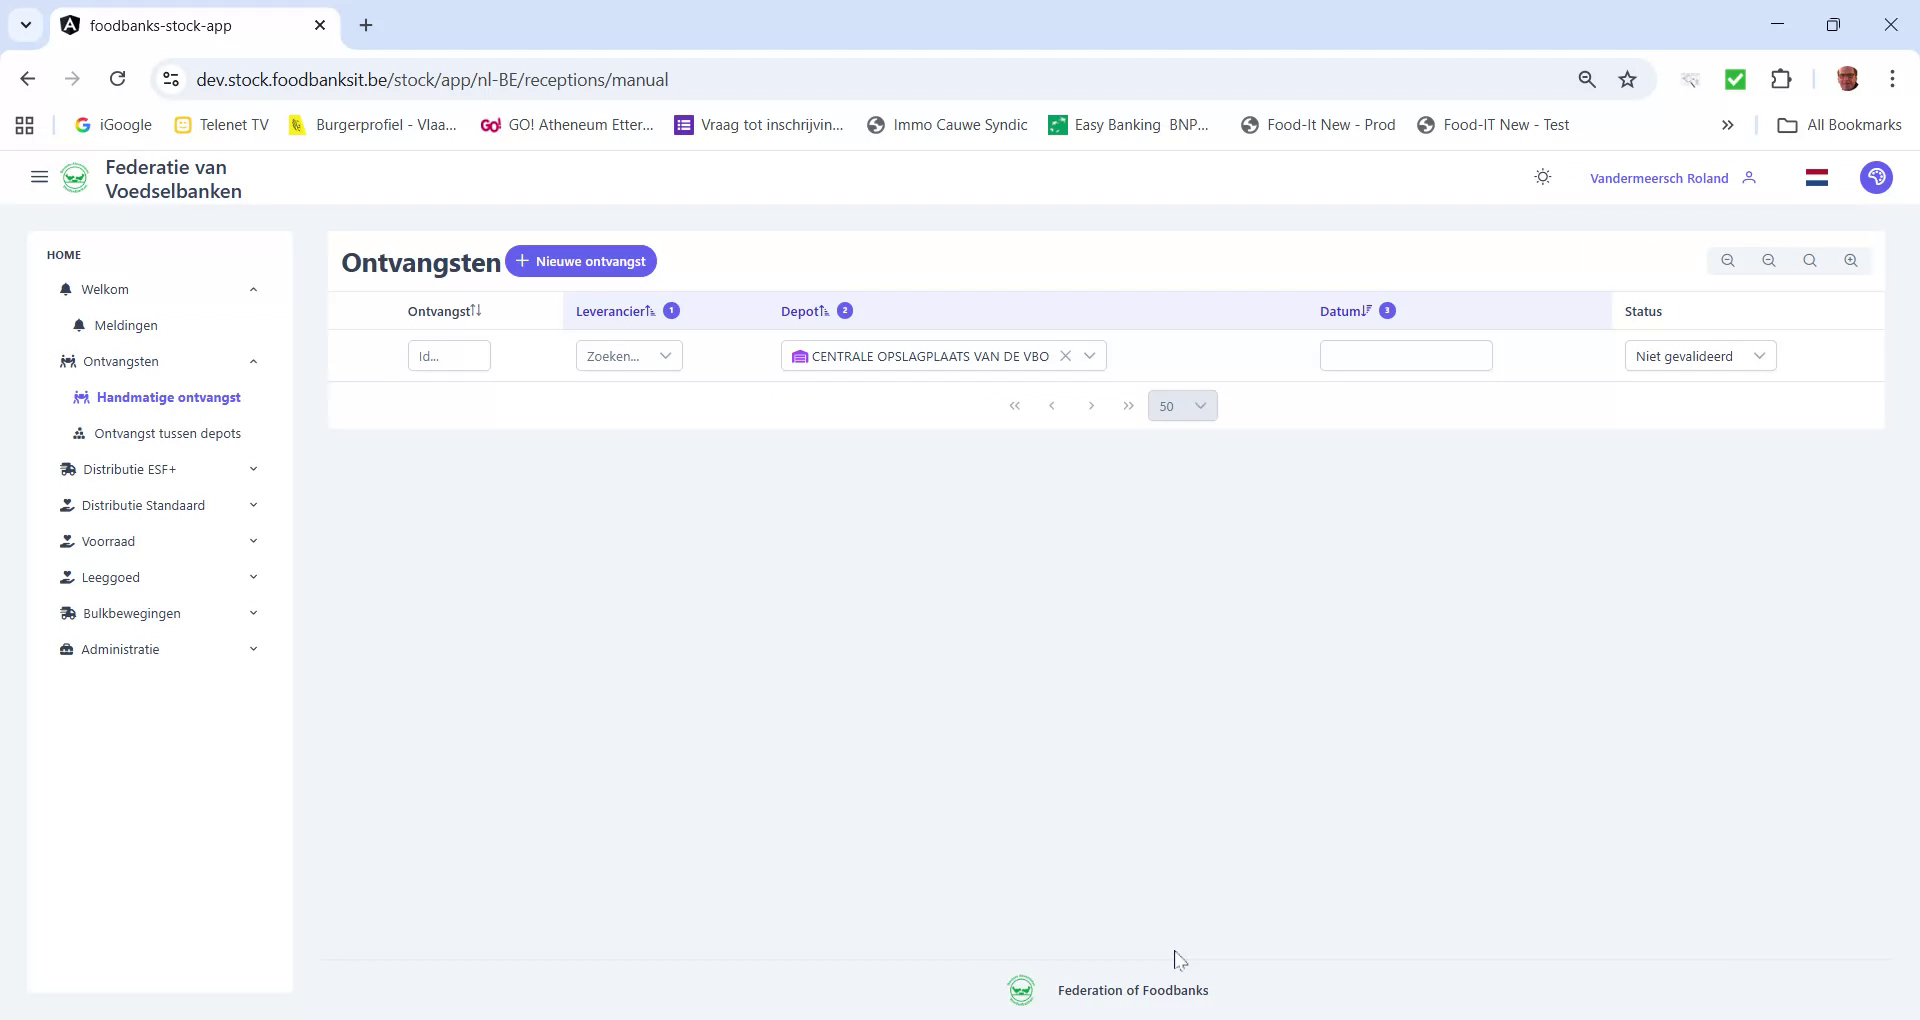Open the hamburger menu next to the logo

[39, 177]
